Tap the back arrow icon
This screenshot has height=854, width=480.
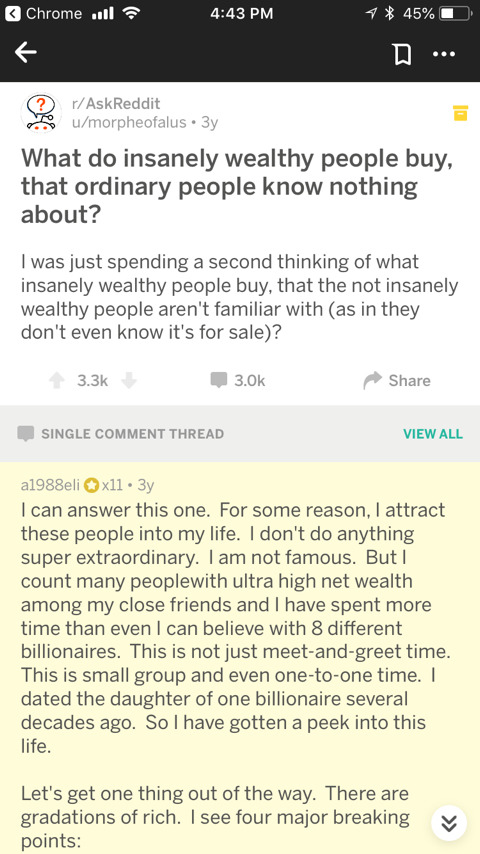[x=26, y=53]
